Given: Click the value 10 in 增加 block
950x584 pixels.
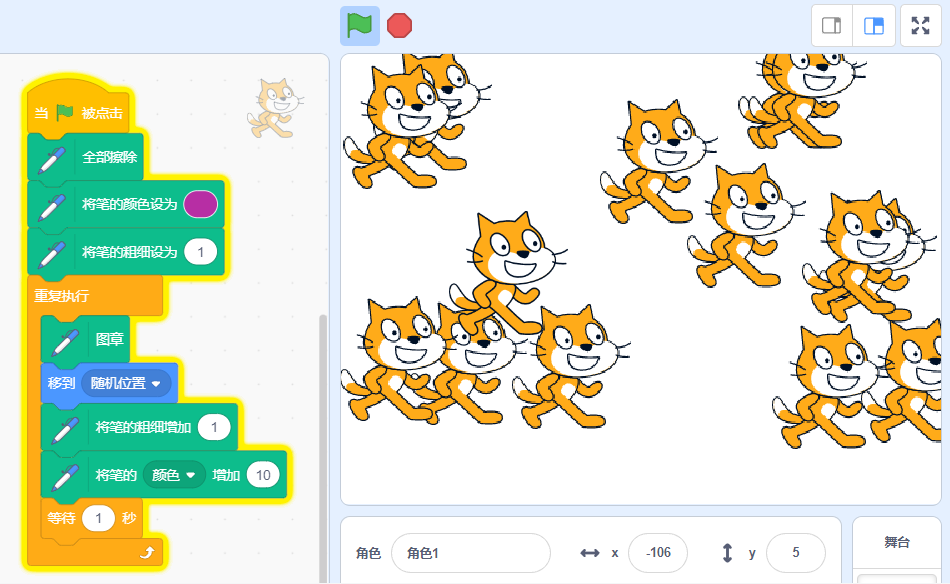Looking at the screenshot, I should coord(263,475).
